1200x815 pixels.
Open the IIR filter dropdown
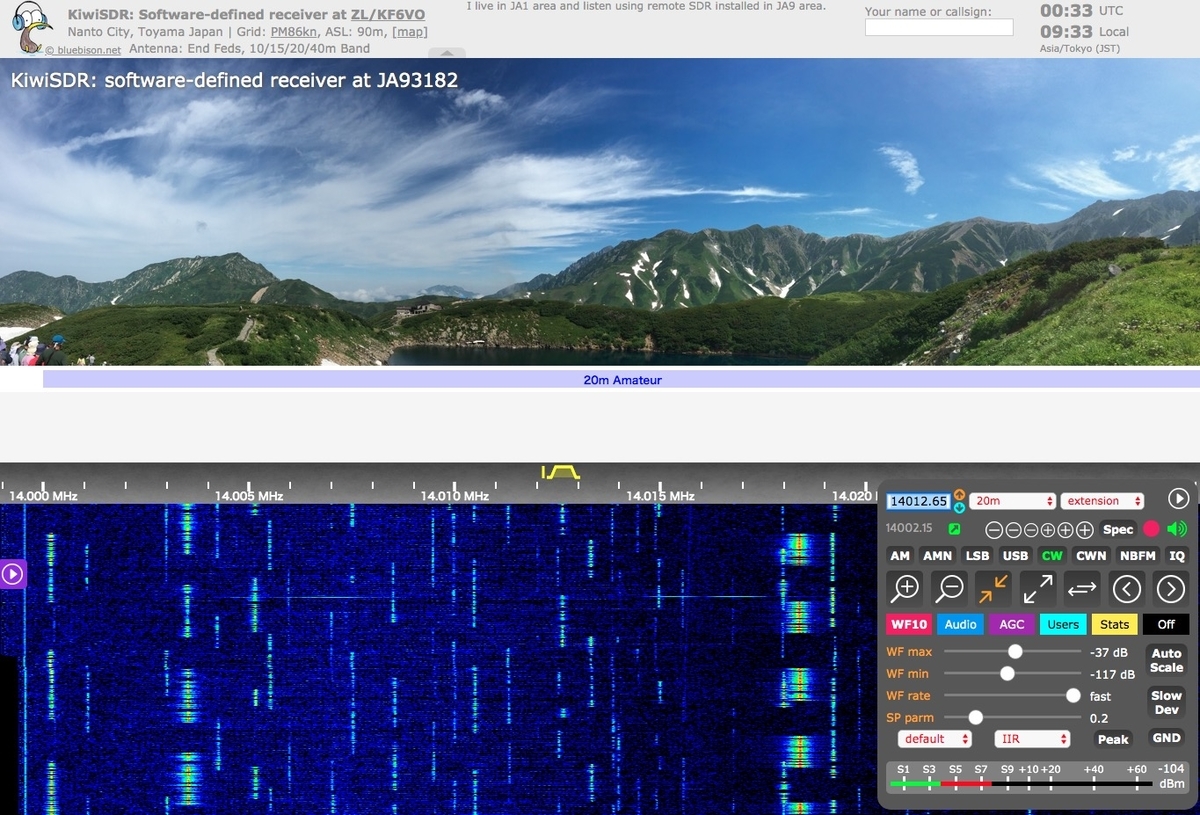coord(1032,739)
